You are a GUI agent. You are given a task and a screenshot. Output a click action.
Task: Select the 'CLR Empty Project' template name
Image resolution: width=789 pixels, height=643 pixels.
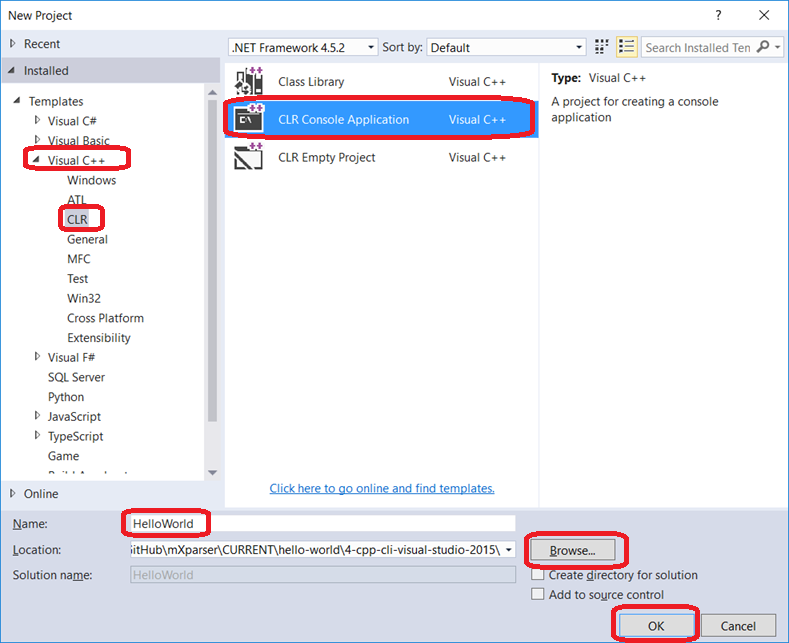point(327,157)
